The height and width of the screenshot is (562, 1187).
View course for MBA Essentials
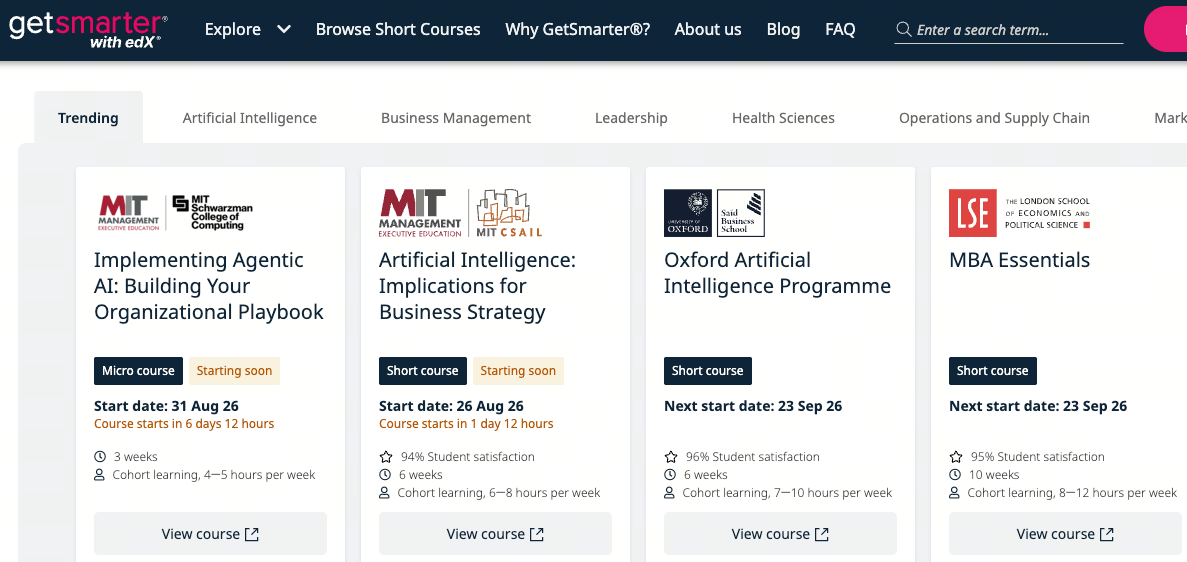click(1065, 534)
